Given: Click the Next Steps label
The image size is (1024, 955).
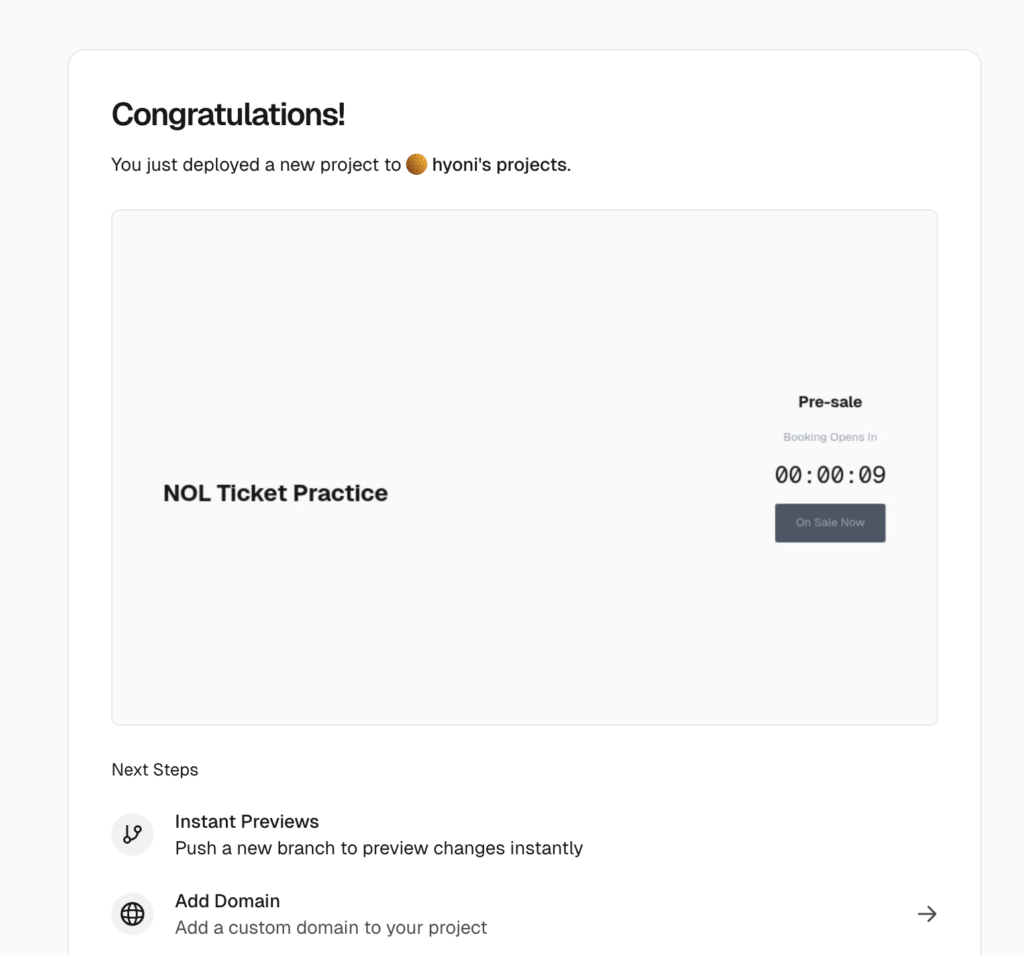Looking at the screenshot, I should pyautogui.click(x=155, y=770).
